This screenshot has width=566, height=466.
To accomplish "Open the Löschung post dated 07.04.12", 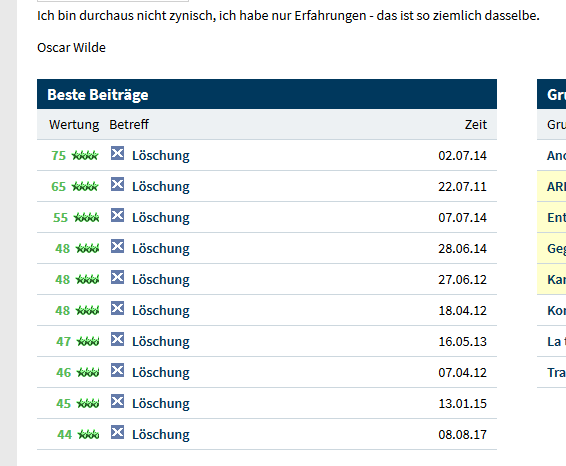I will (x=161, y=373).
